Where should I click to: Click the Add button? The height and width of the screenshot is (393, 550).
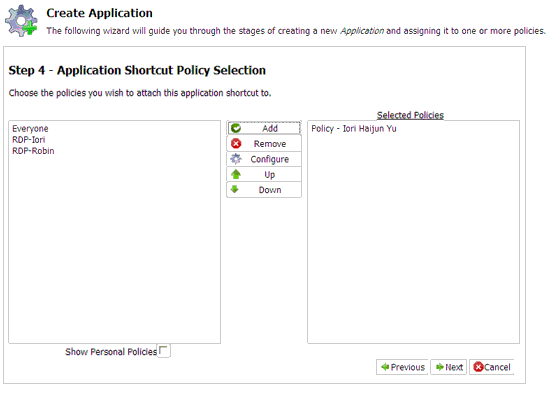(264, 128)
